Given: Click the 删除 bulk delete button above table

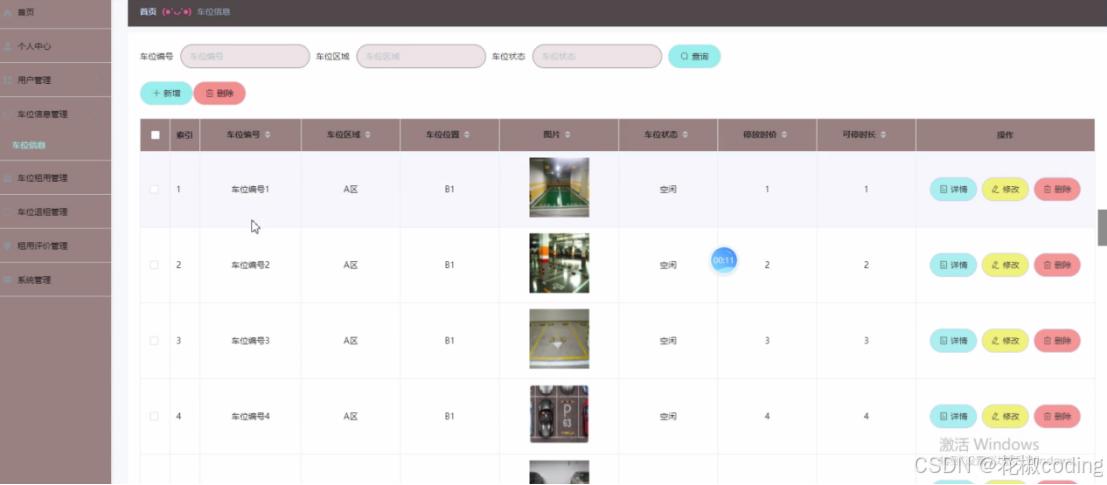Looking at the screenshot, I should 220,93.
